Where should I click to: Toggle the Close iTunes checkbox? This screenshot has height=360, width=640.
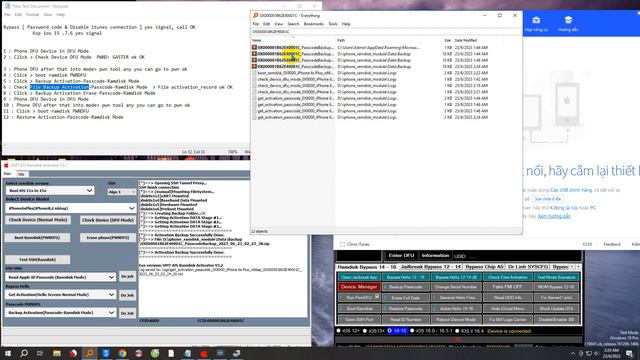(x=342, y=244)
